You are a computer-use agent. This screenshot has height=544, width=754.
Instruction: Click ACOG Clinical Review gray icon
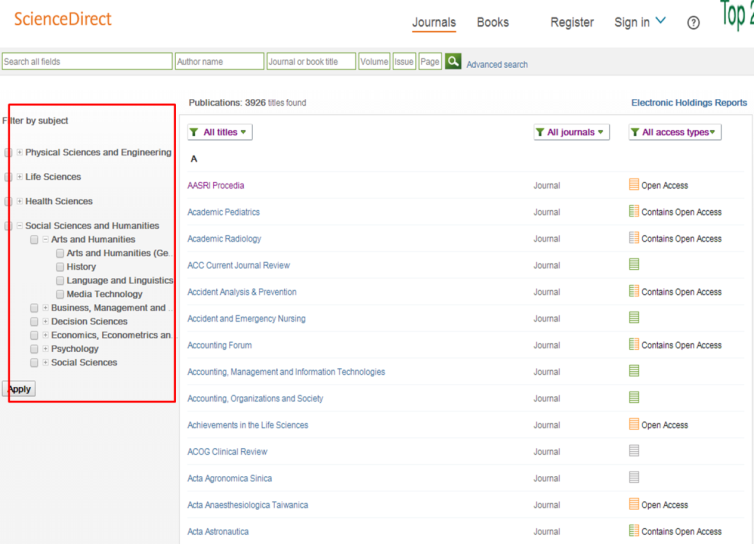634,451
